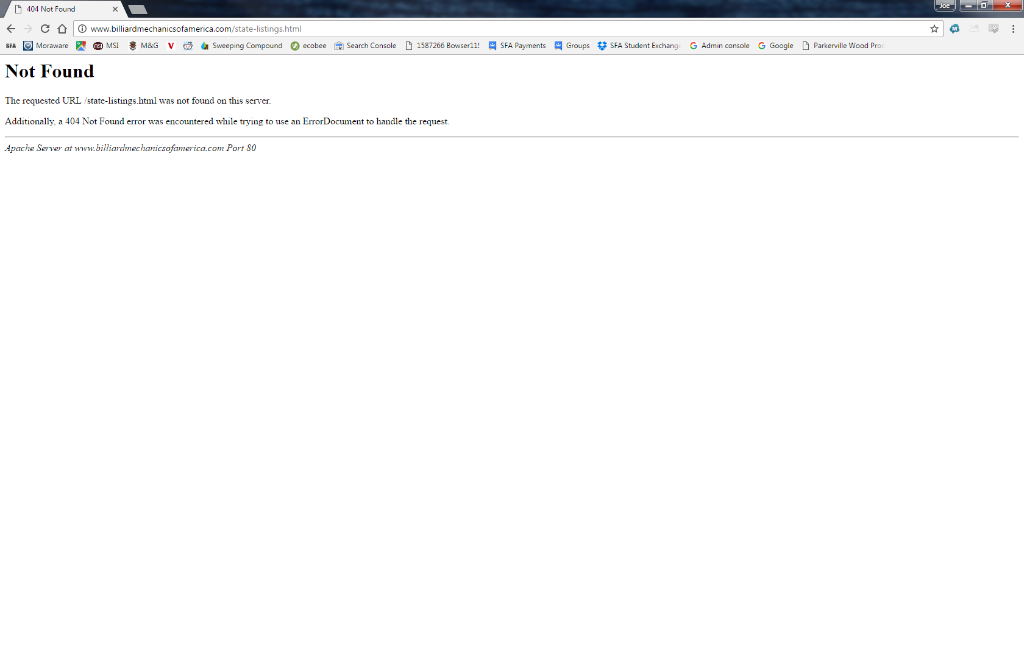Reload the 404 page
Viewport: 1024px width, 657px height.
(44, 29)
